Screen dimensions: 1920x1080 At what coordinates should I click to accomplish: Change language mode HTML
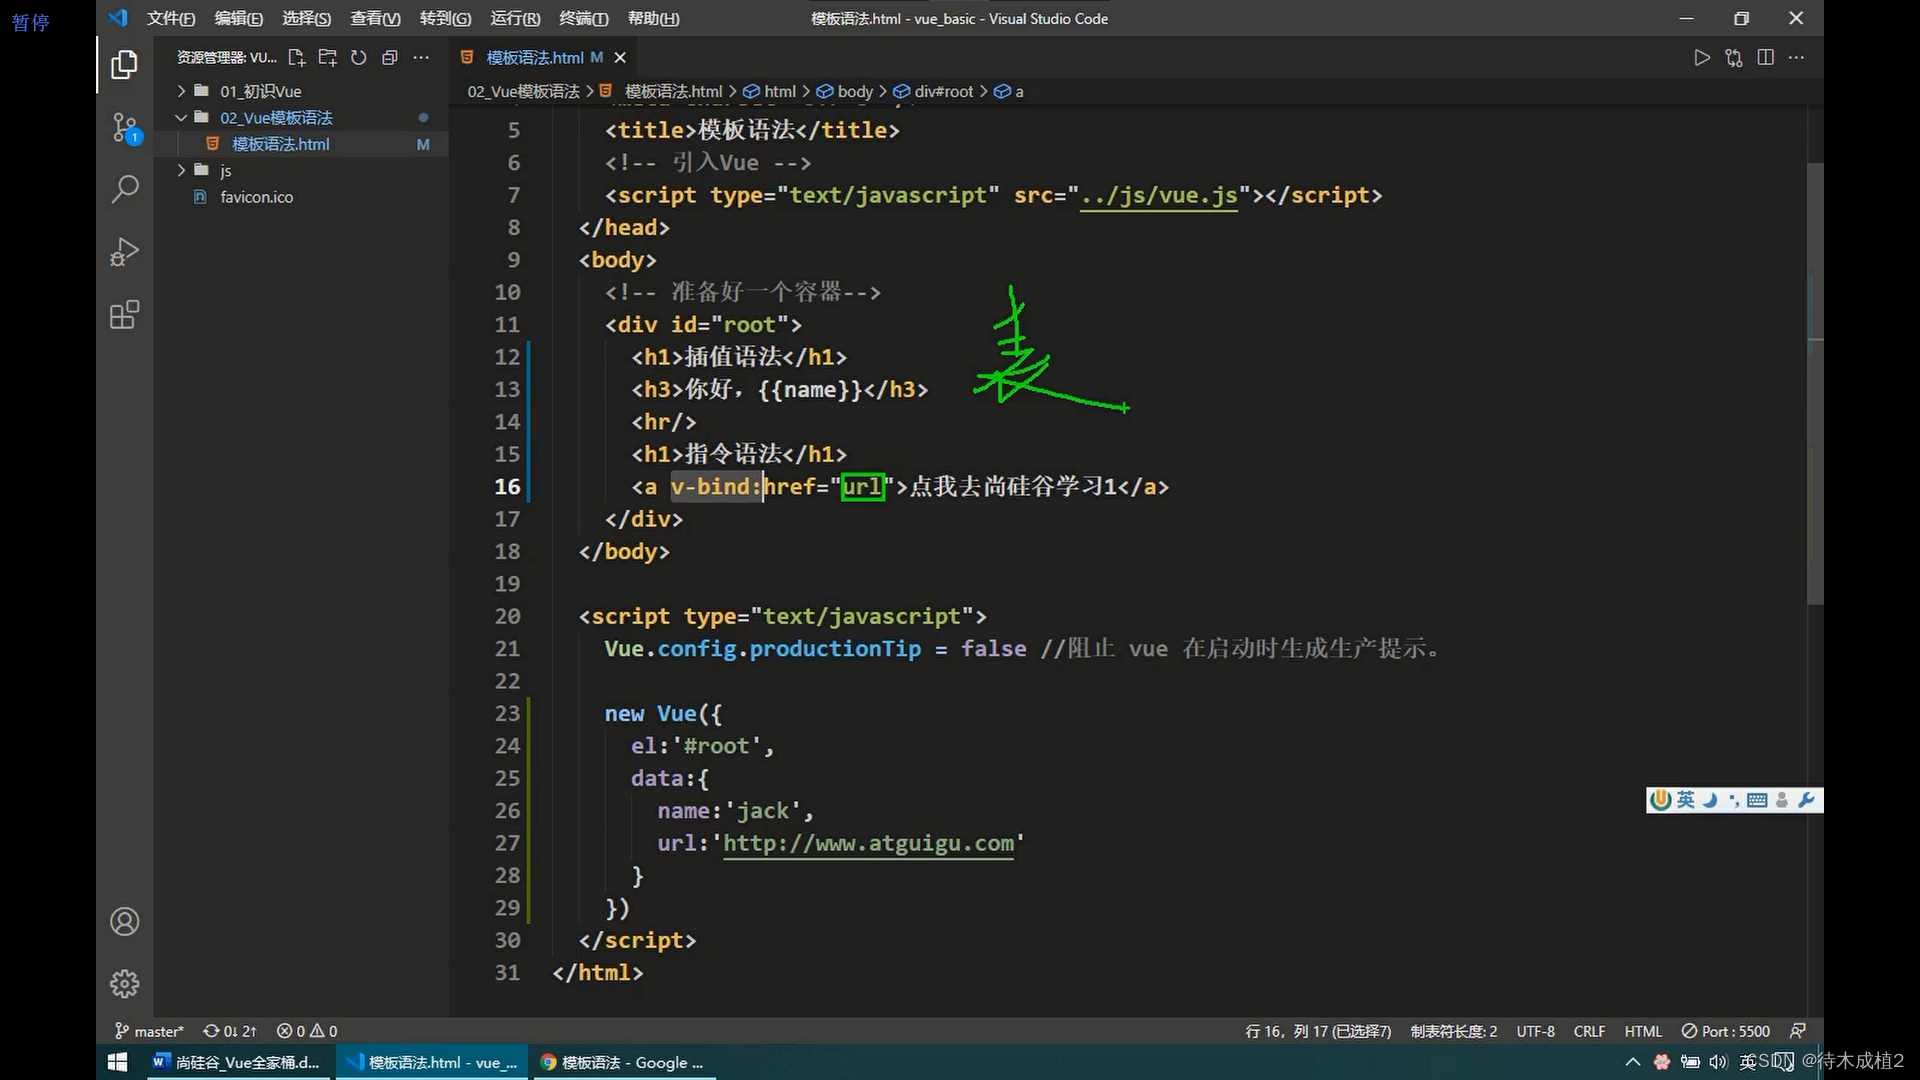coord(1643,1031)
